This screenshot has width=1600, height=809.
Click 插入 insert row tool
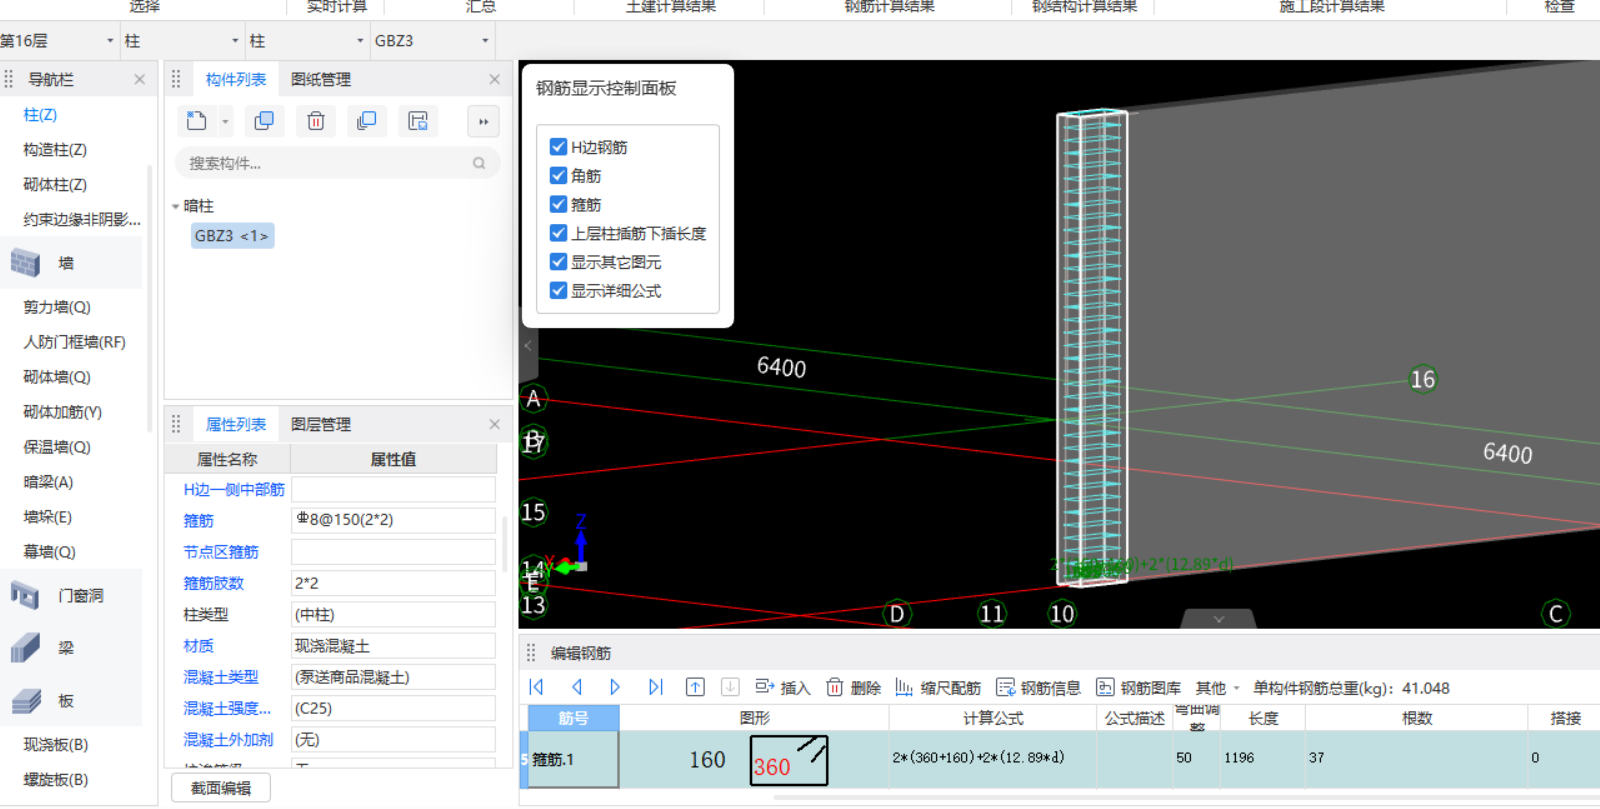(783, 687)
